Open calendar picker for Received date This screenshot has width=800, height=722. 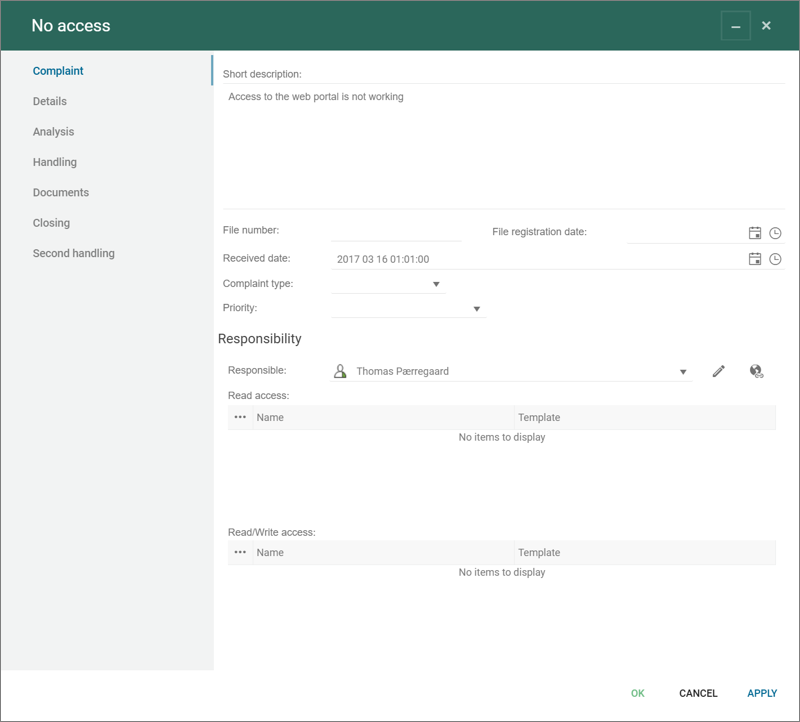(x=755, y=259)
